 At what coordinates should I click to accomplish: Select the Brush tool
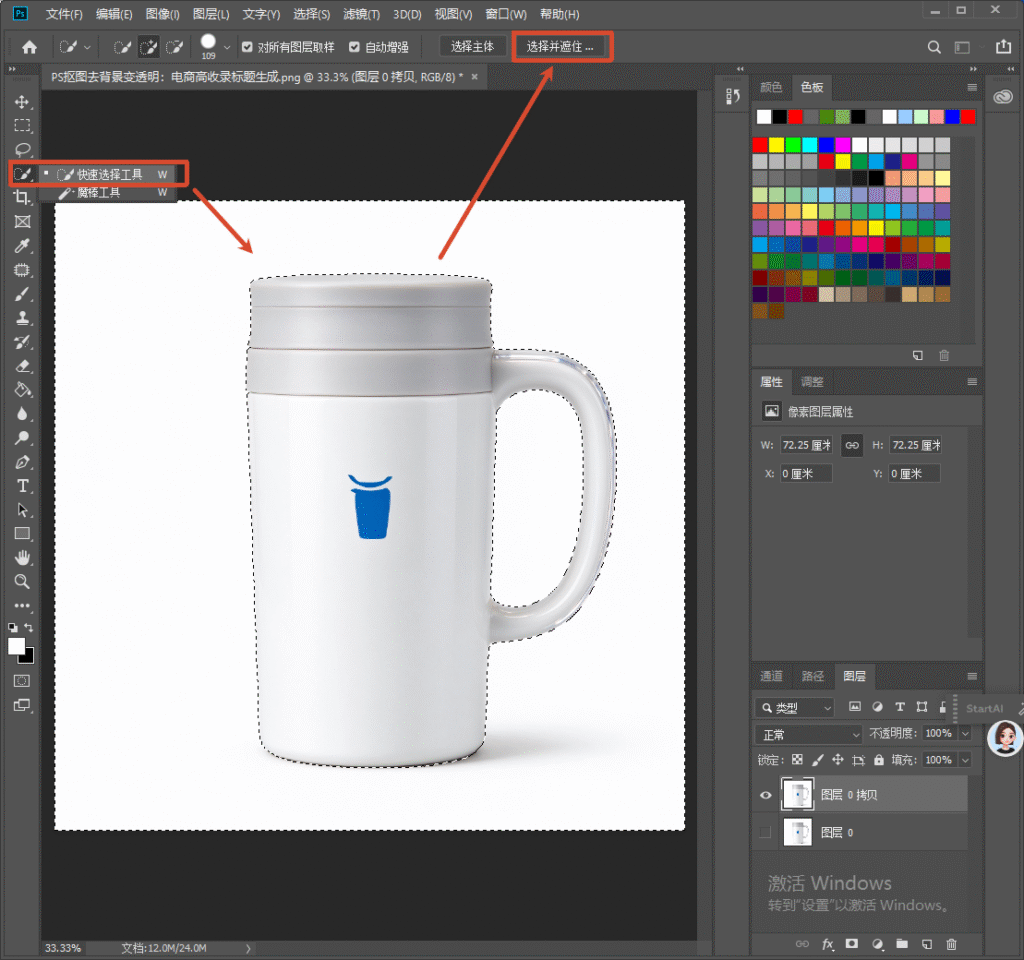pos(22,294)
